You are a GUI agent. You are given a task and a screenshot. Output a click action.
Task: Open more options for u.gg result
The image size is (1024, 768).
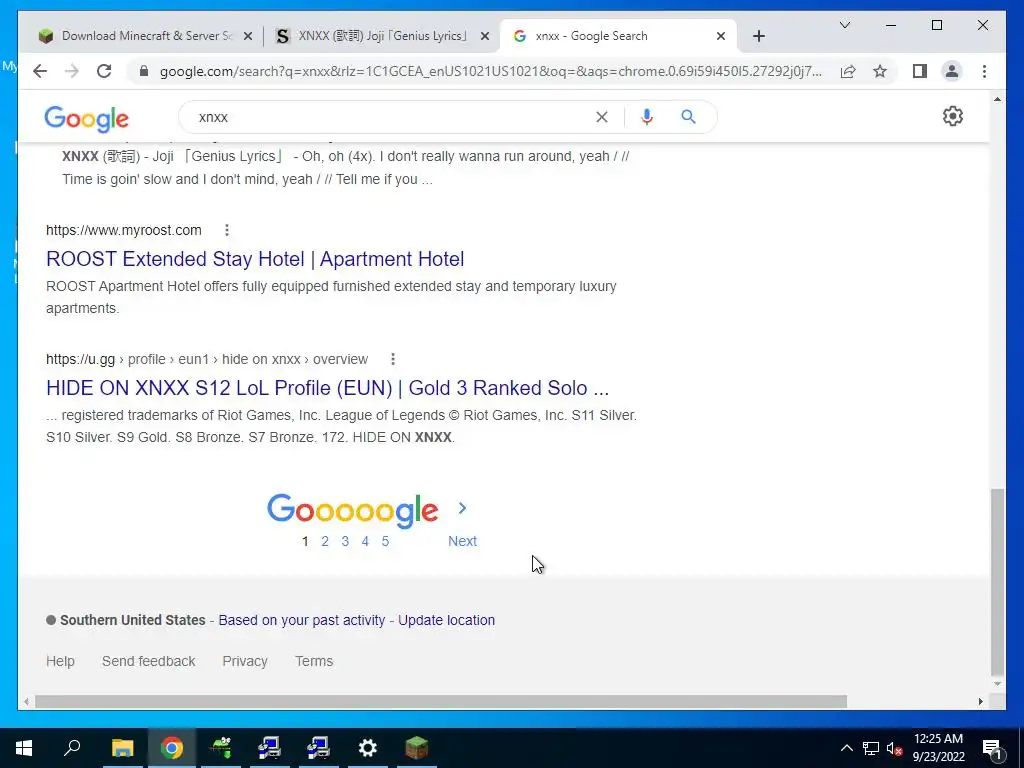click(392, 359)
